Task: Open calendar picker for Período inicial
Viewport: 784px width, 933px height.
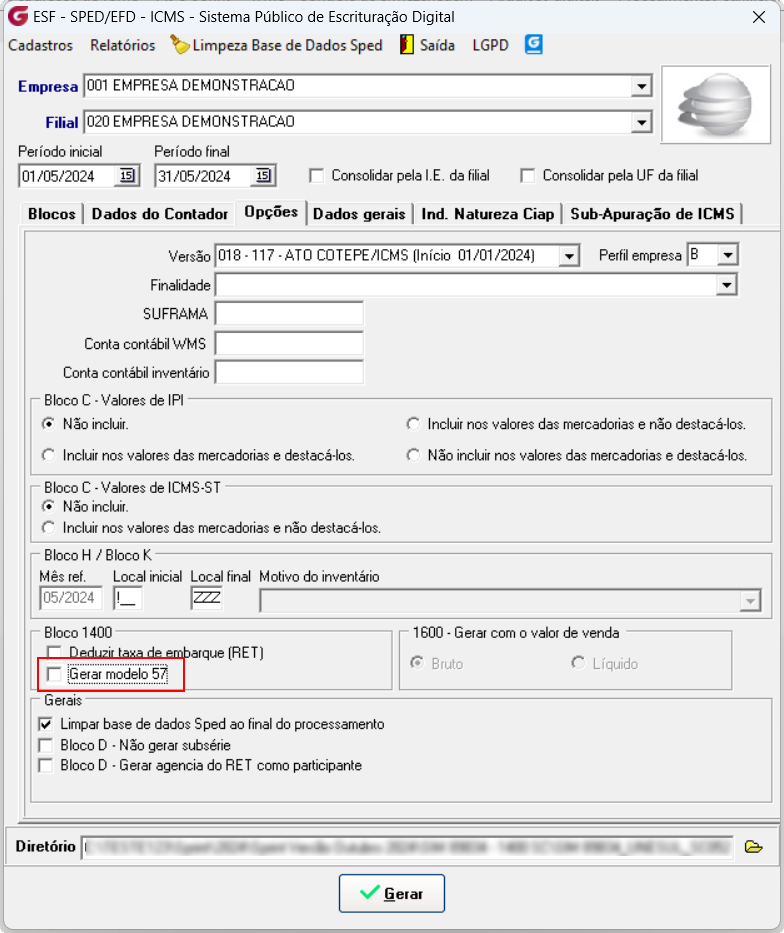Action: click(127, 176)
